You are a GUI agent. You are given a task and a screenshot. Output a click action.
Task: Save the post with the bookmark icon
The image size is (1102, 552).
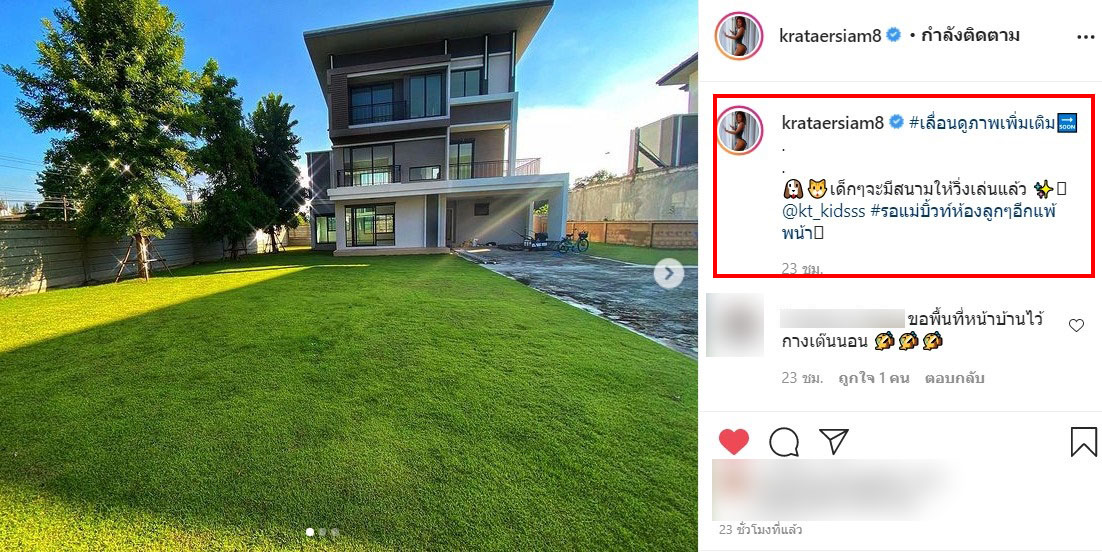[1084, 442]
